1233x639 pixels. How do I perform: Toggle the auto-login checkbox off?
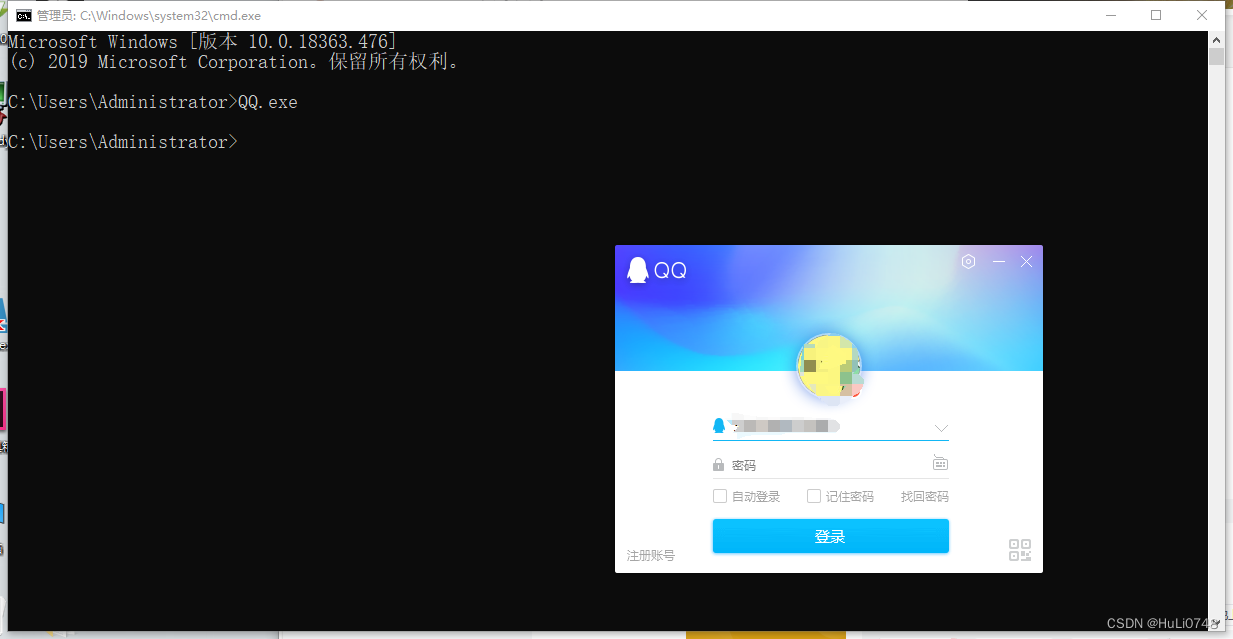click(x=719, y=495)
